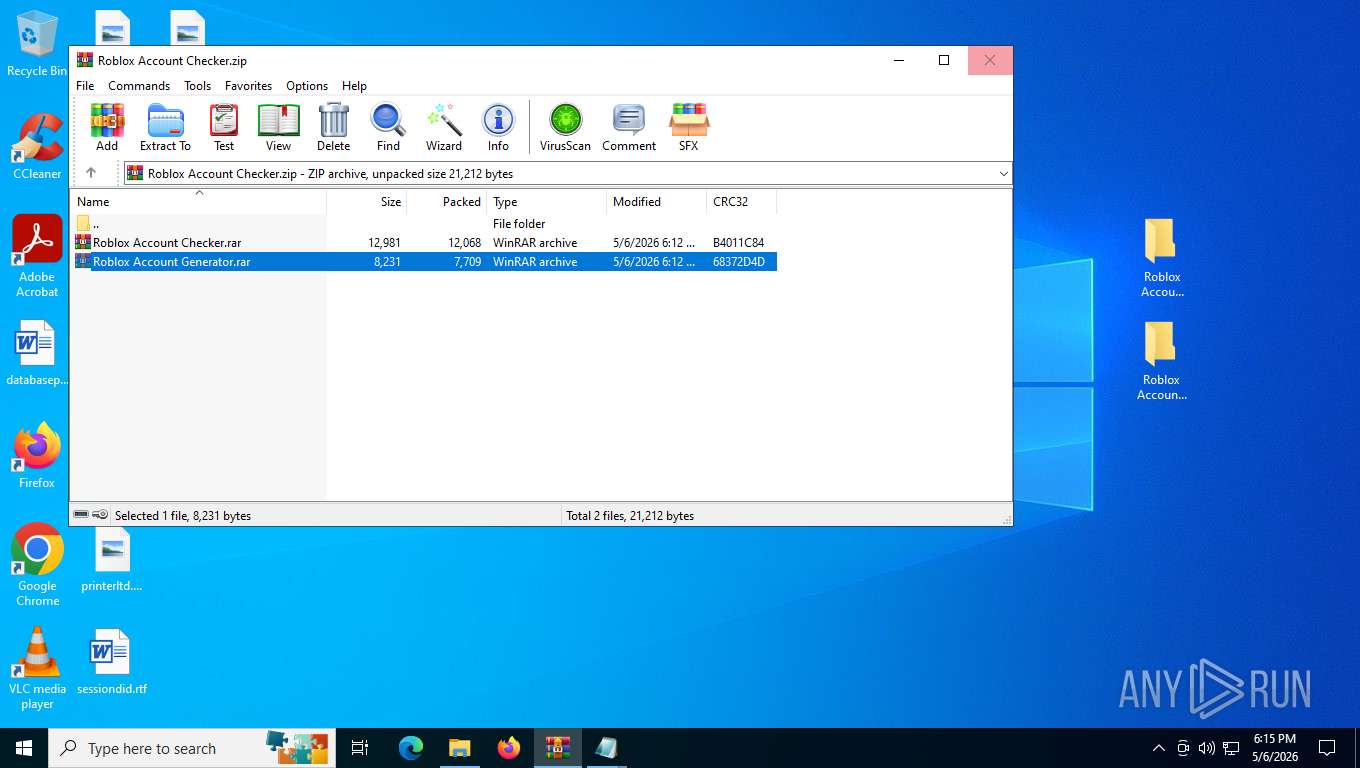Click the Windows Start button
The width and height of the screenshot is (1360, 768).
24,748
